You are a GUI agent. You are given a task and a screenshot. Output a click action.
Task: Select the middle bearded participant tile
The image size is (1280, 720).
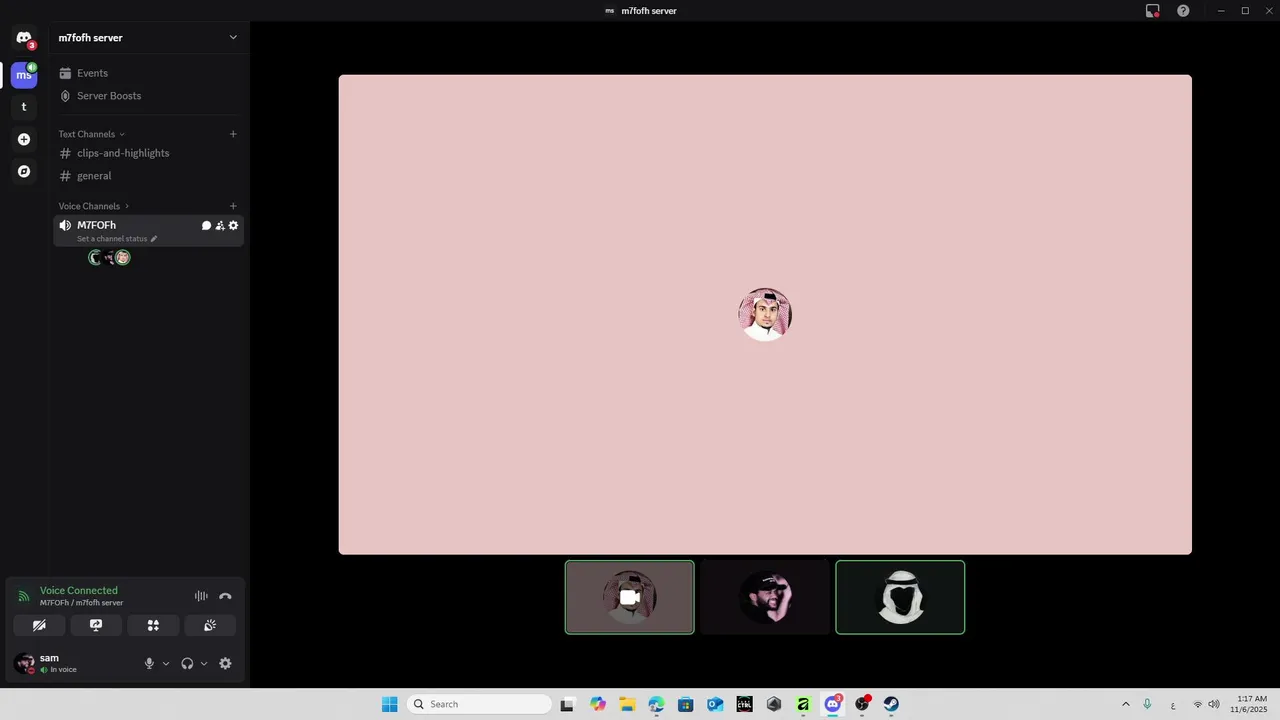click(765, 597)
